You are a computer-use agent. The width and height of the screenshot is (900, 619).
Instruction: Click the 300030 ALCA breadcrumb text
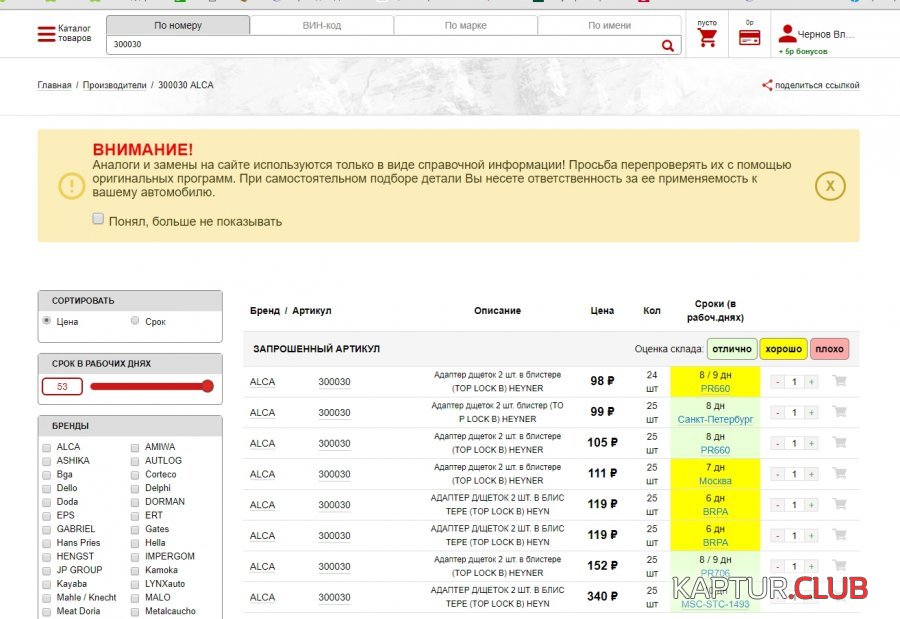185,85
